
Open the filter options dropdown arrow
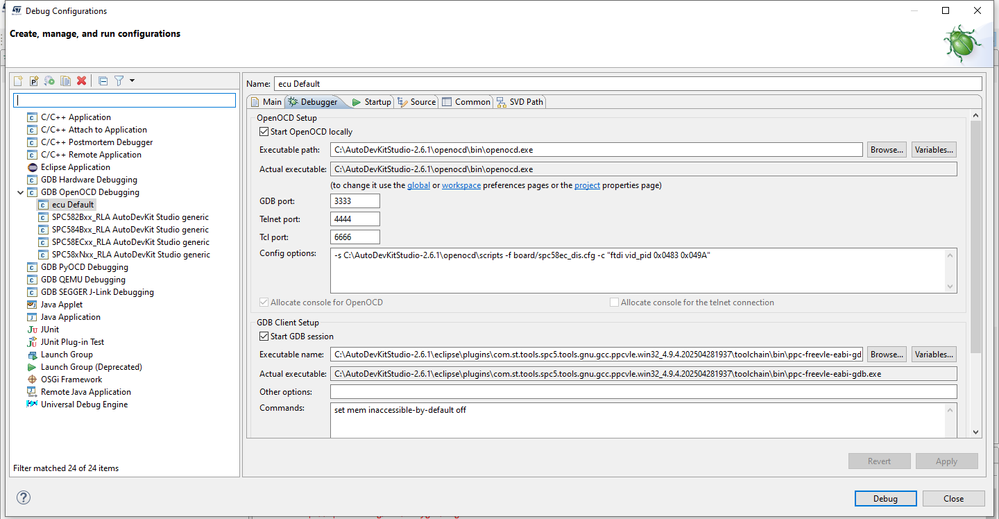tap(132, 81)
